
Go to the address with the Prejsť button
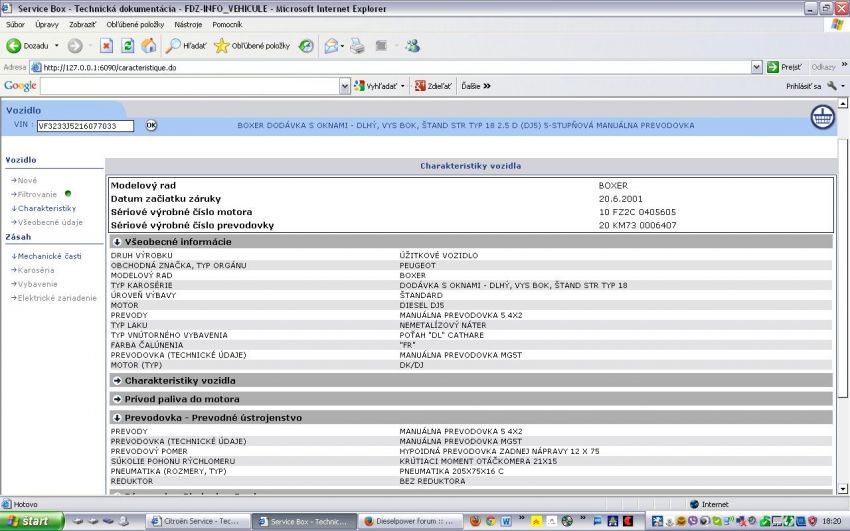click(784, 68)
